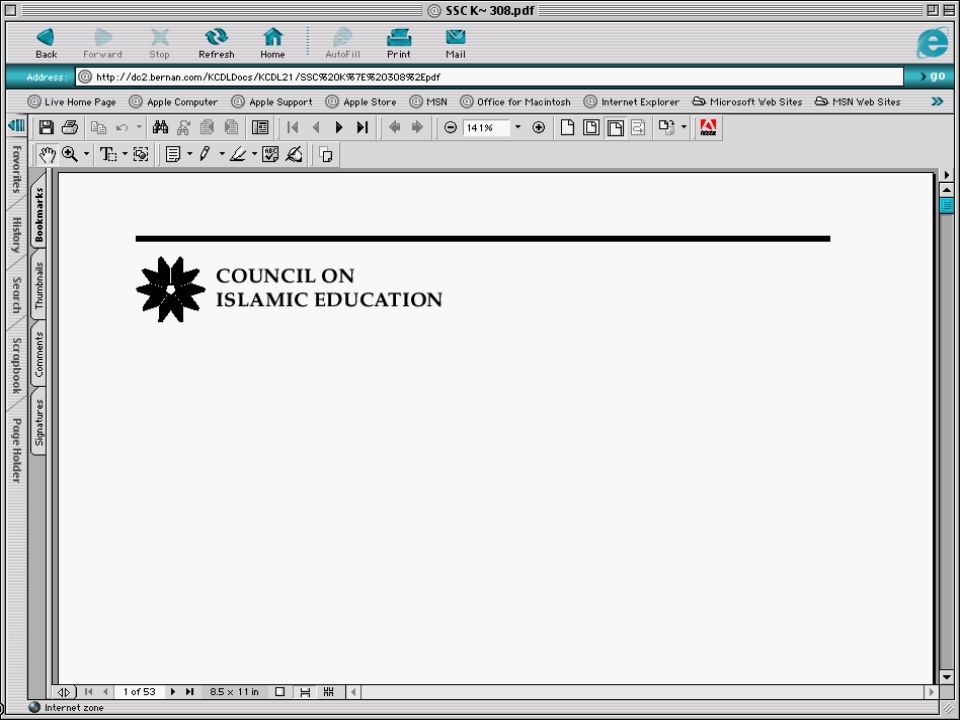Open the History explorer tab

pyautogui.click(x=17, y=235)
